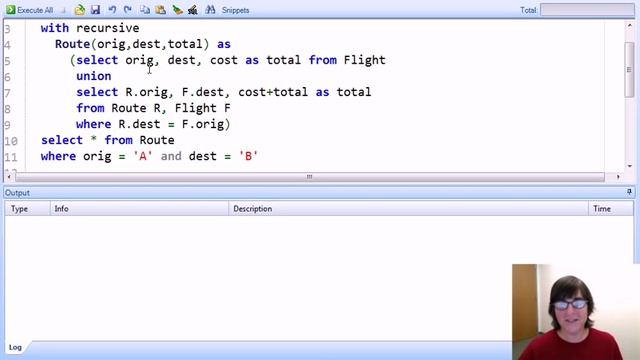This screenshot has height=360, width=640.
Task: Click the editor vertical scrollbar thumb
Action: (629, 69)
